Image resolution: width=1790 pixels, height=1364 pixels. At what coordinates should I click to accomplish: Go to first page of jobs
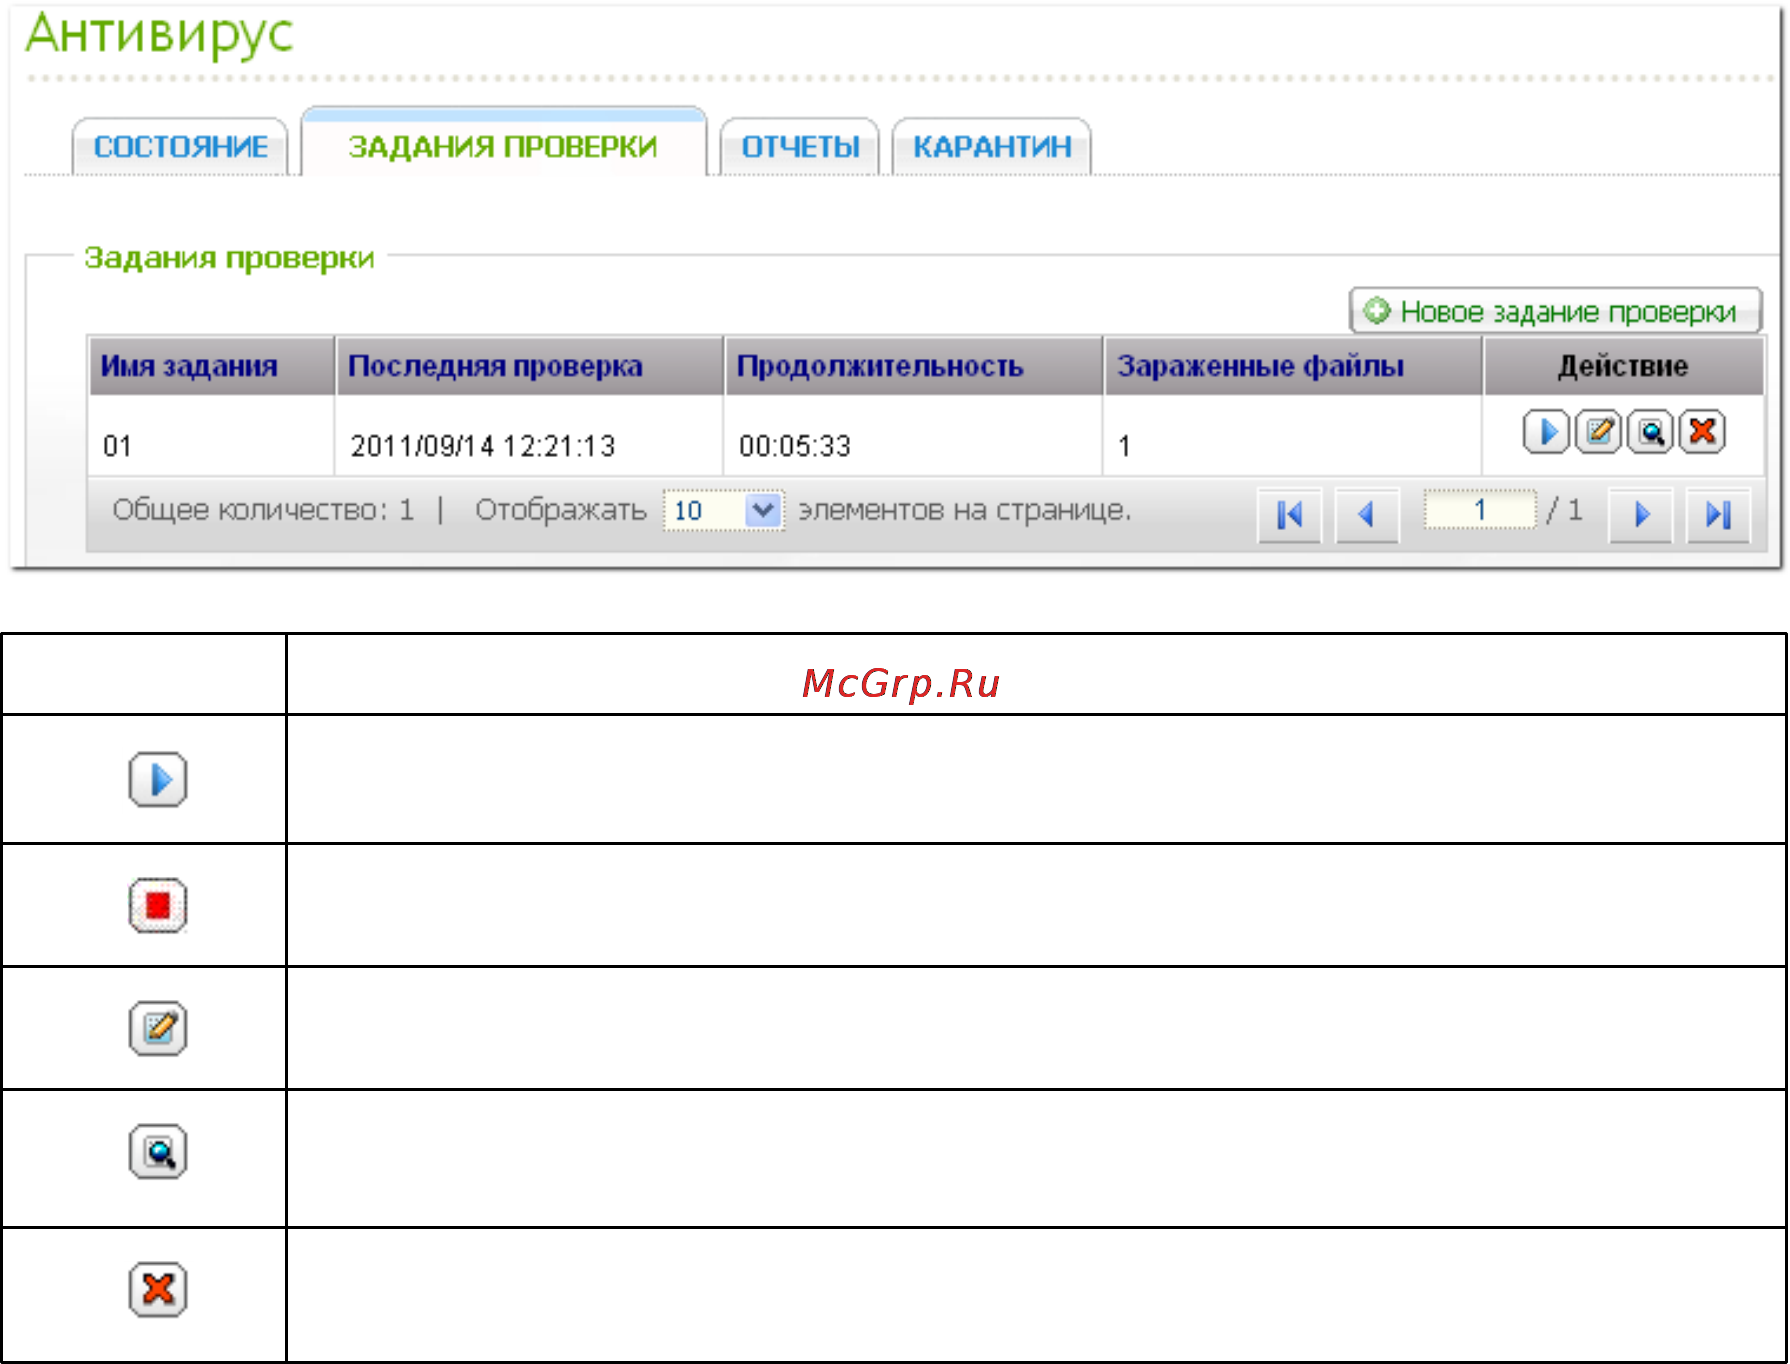pos(1290,515)
